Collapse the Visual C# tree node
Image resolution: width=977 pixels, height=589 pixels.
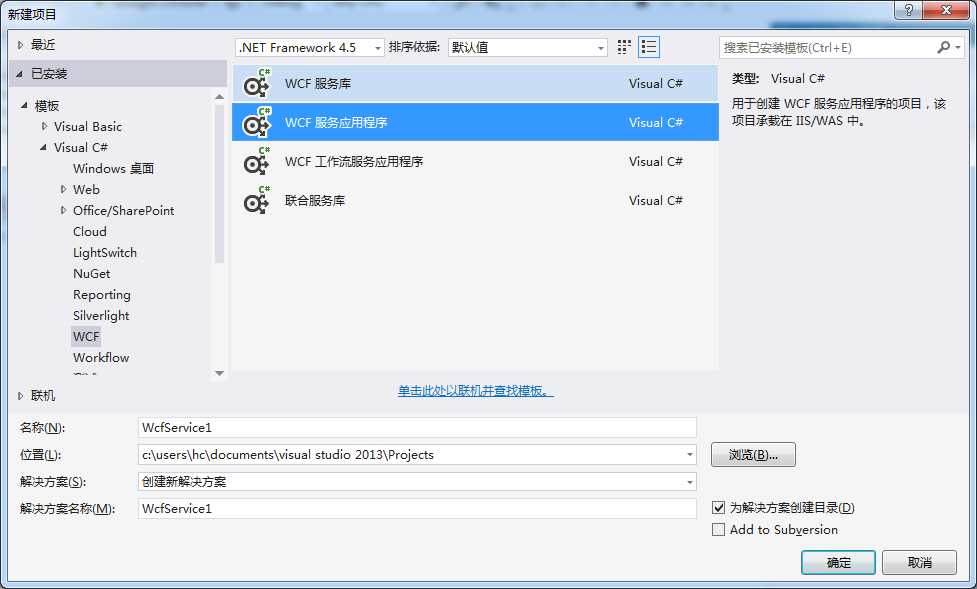[44, 148]
